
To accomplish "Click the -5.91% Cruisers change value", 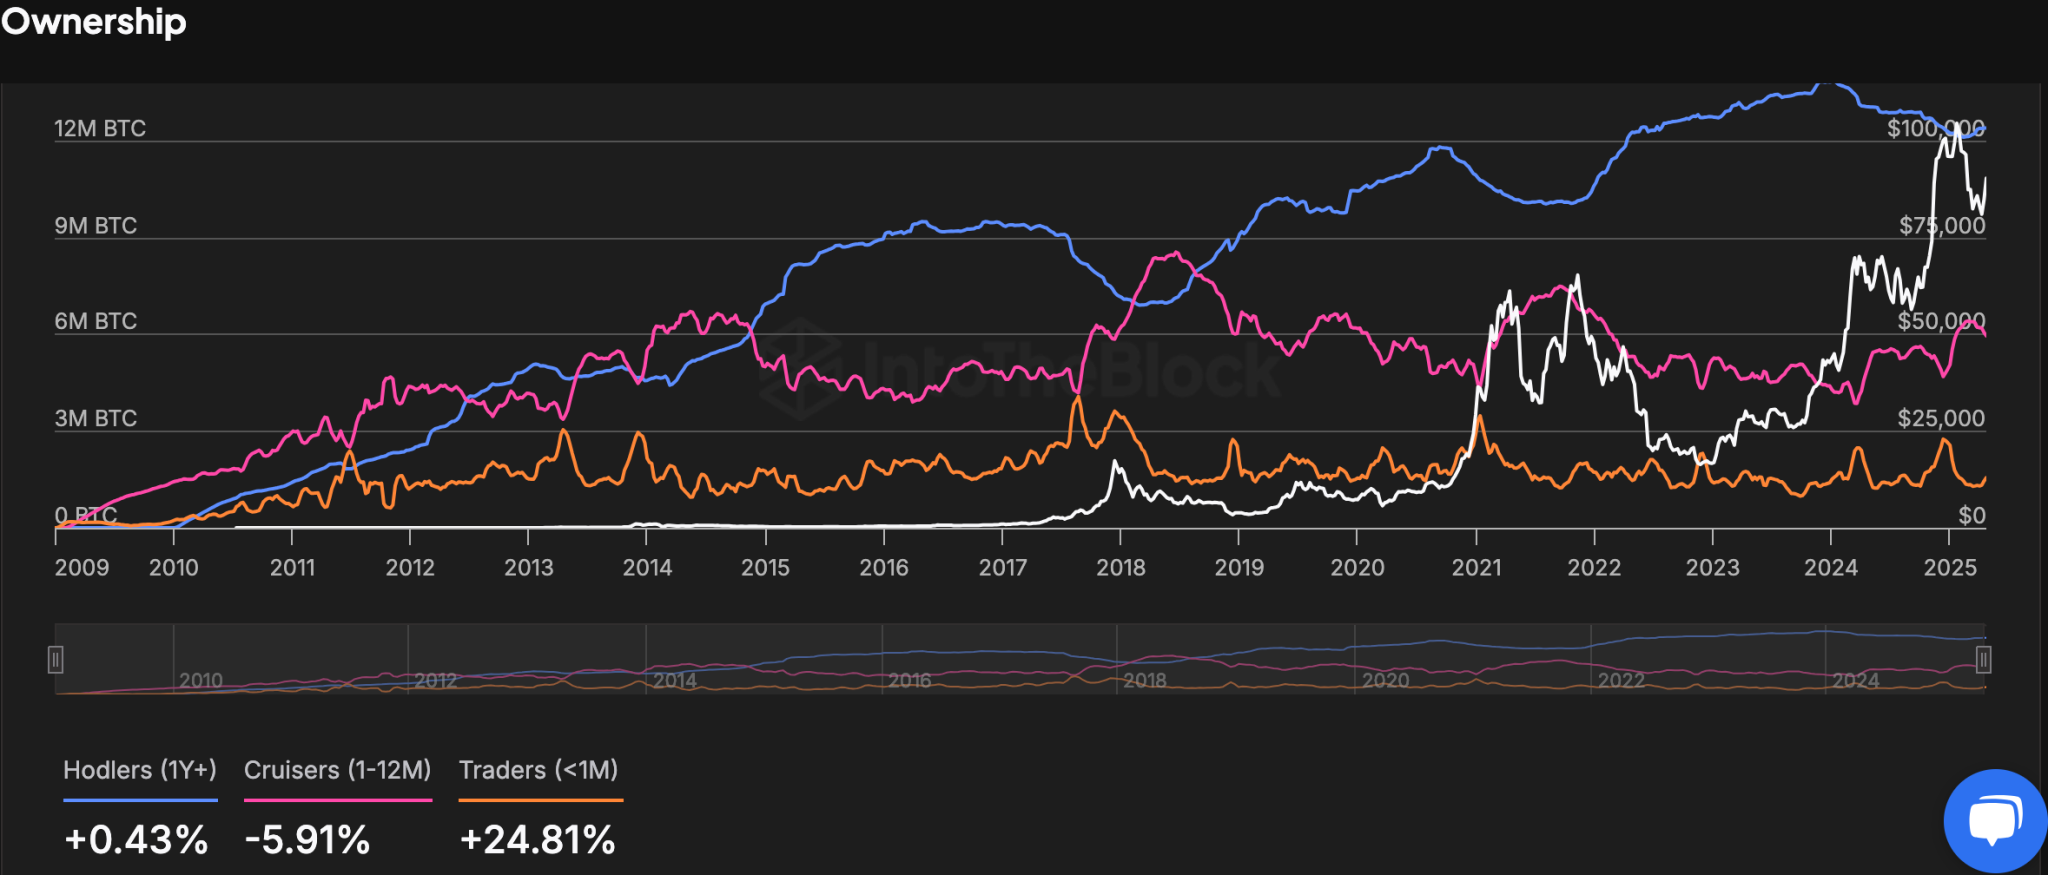I will coord(307,840).
